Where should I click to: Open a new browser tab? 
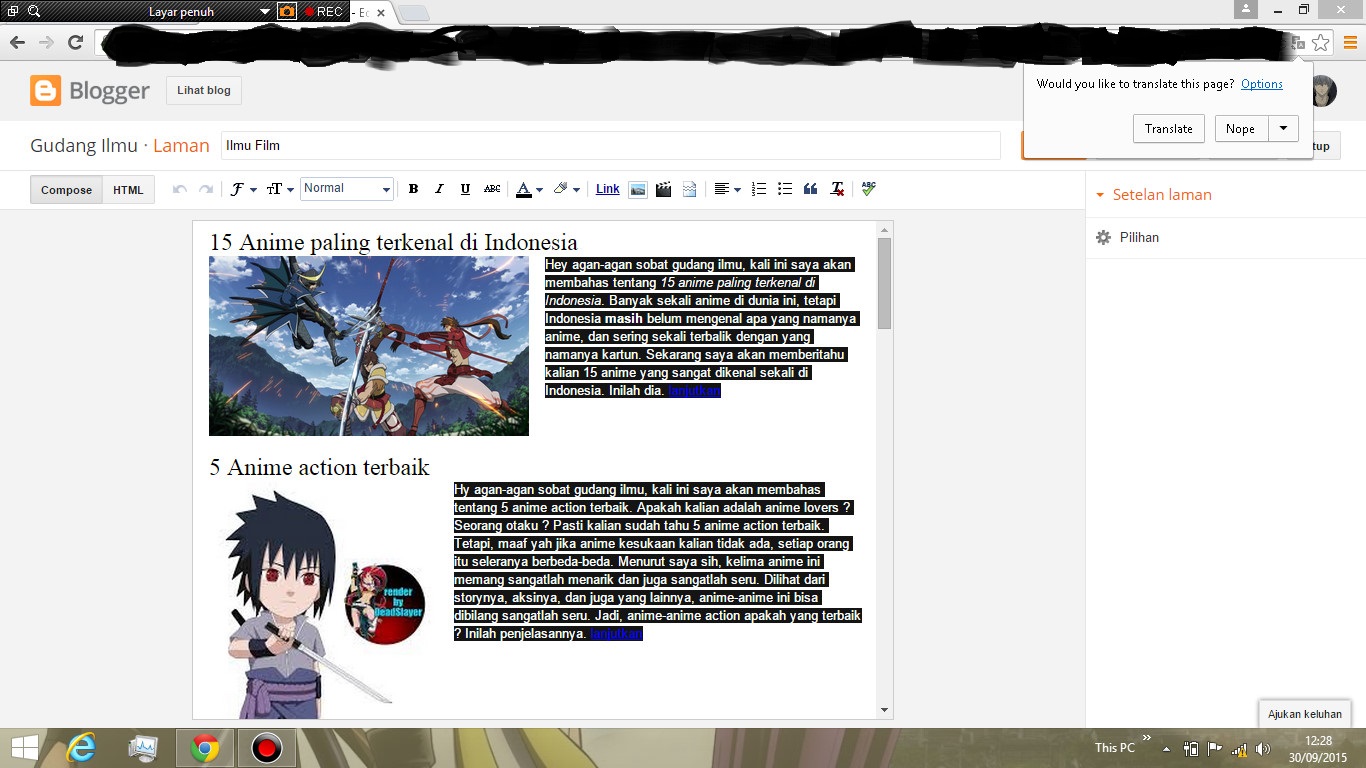click(x=414, y=13)
